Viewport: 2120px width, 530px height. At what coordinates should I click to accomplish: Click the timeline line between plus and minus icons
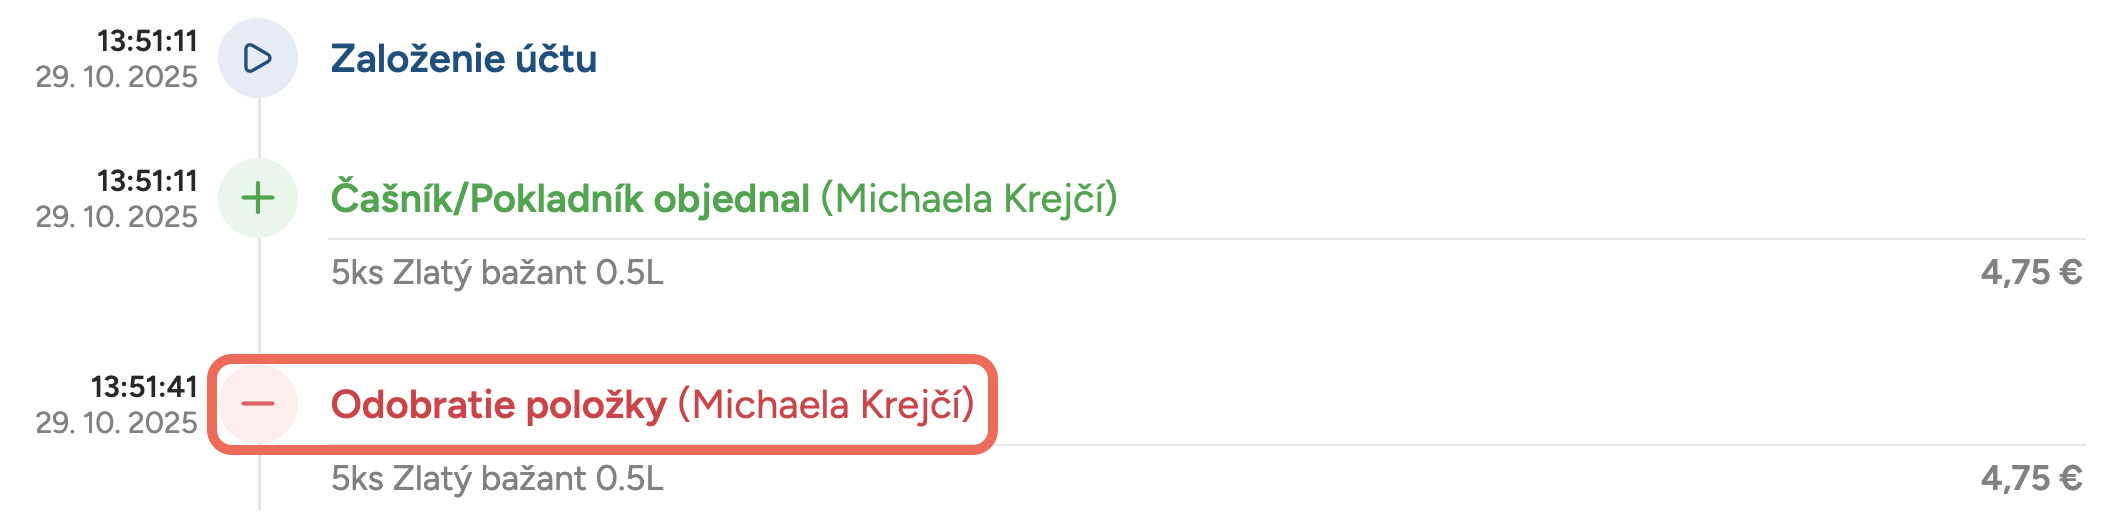[259, 300]
